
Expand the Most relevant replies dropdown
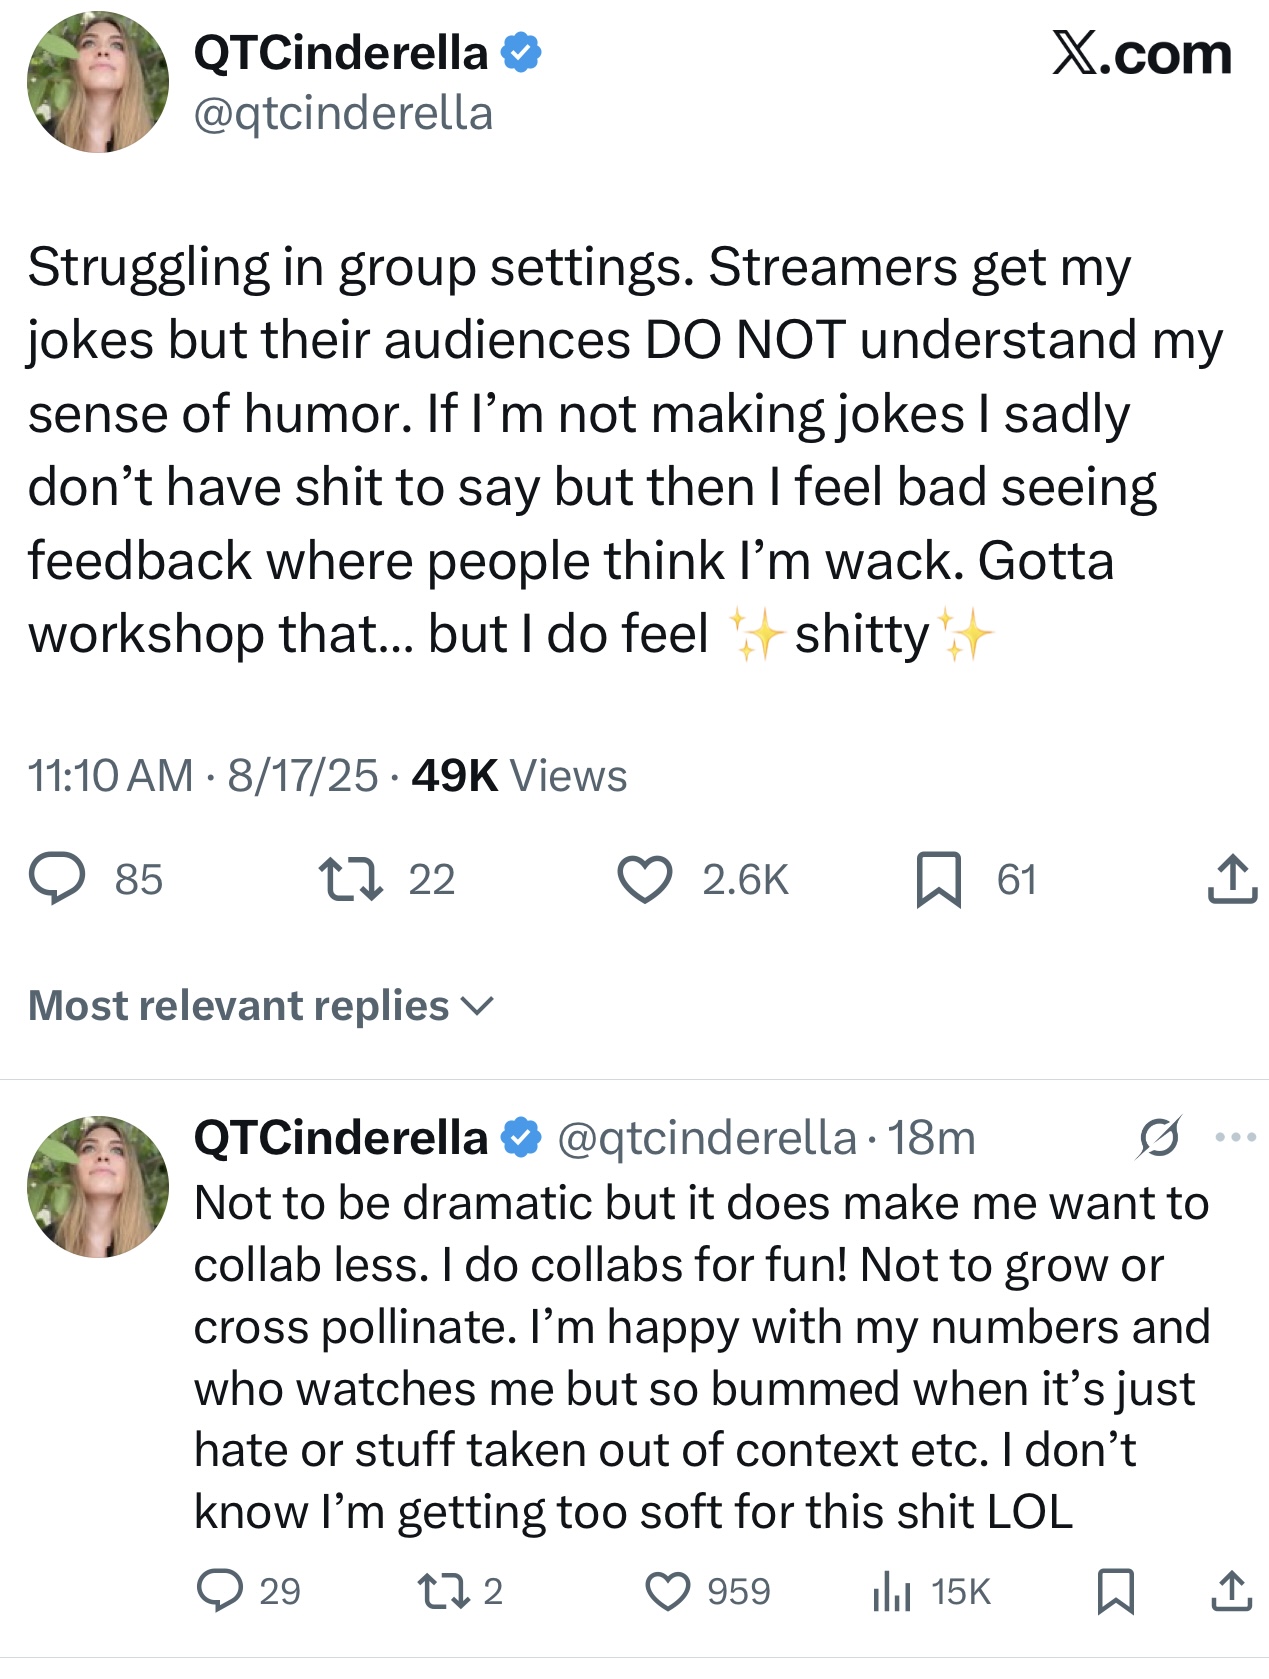click(261, 1006)
